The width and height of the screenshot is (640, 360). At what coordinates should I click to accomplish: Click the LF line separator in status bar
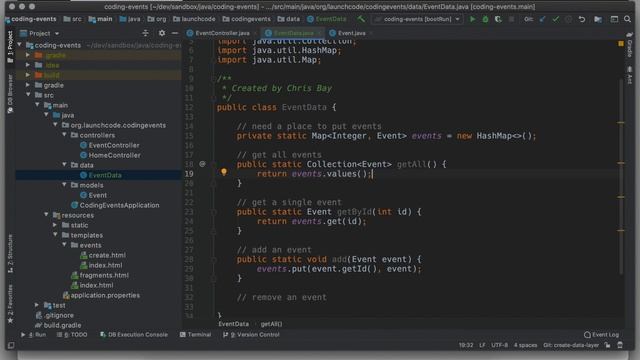click(x=482, y=345)
